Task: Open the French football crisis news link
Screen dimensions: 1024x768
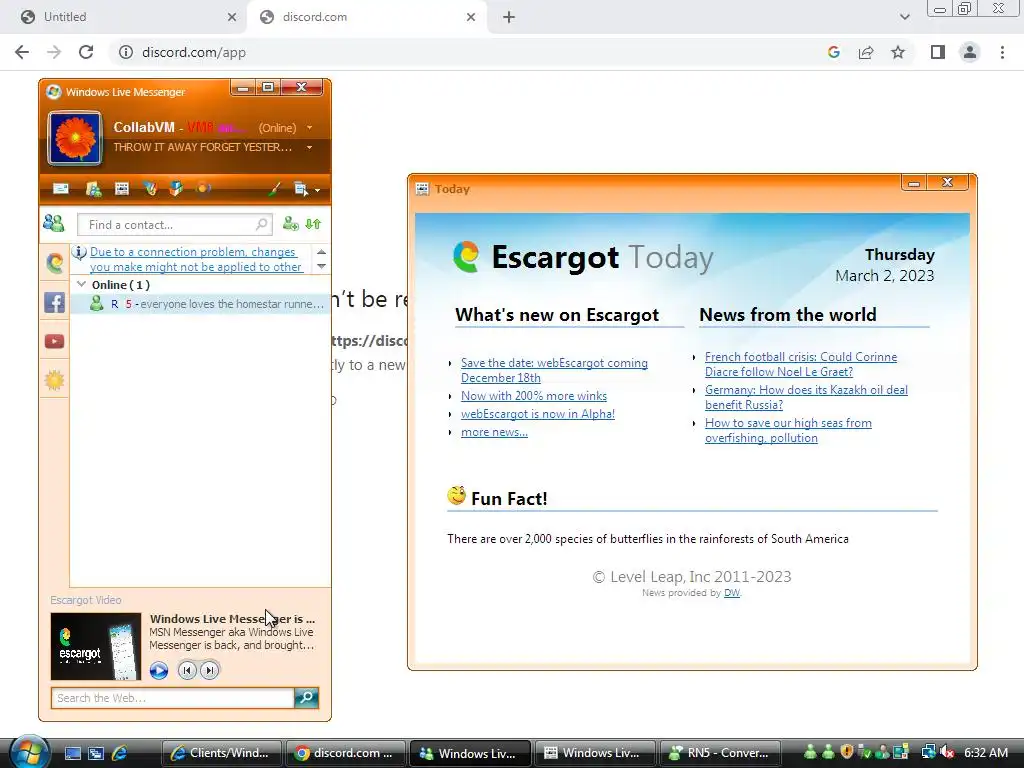Action: [801, 364]
